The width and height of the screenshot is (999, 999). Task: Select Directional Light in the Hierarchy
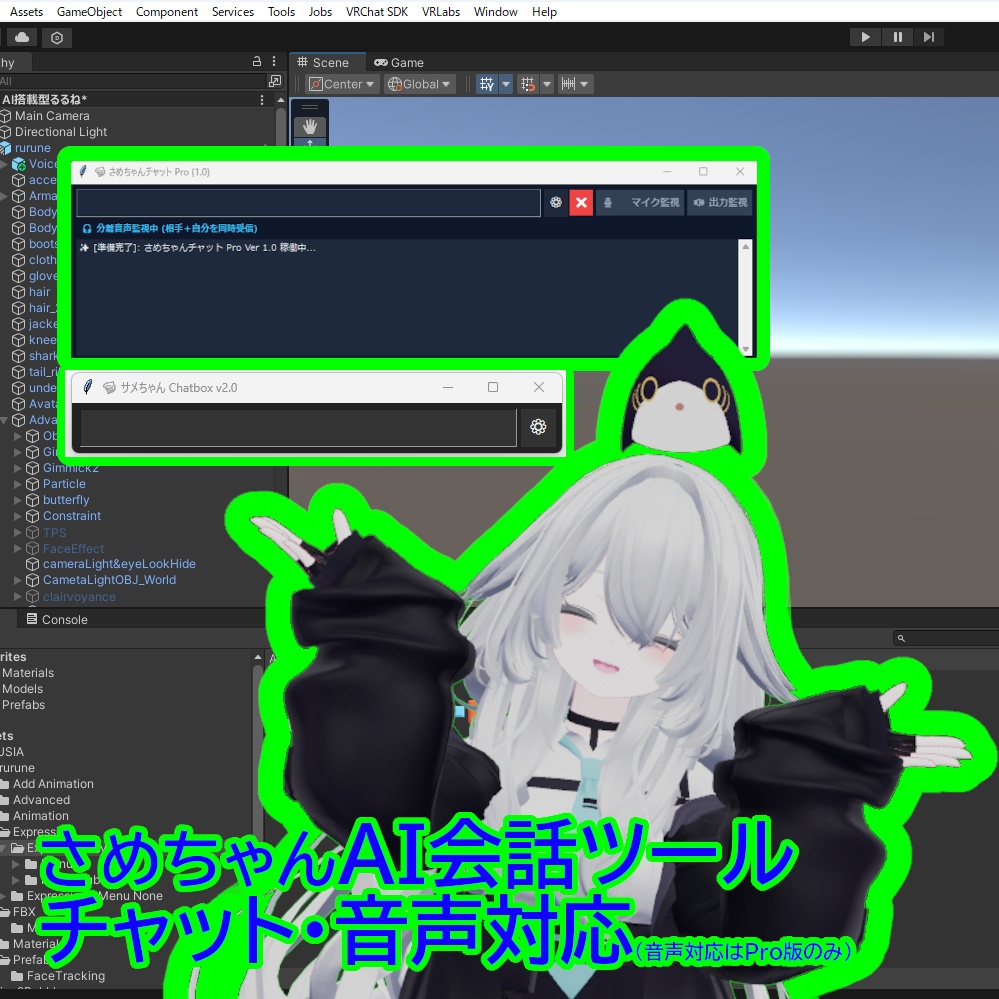(61, 132)
